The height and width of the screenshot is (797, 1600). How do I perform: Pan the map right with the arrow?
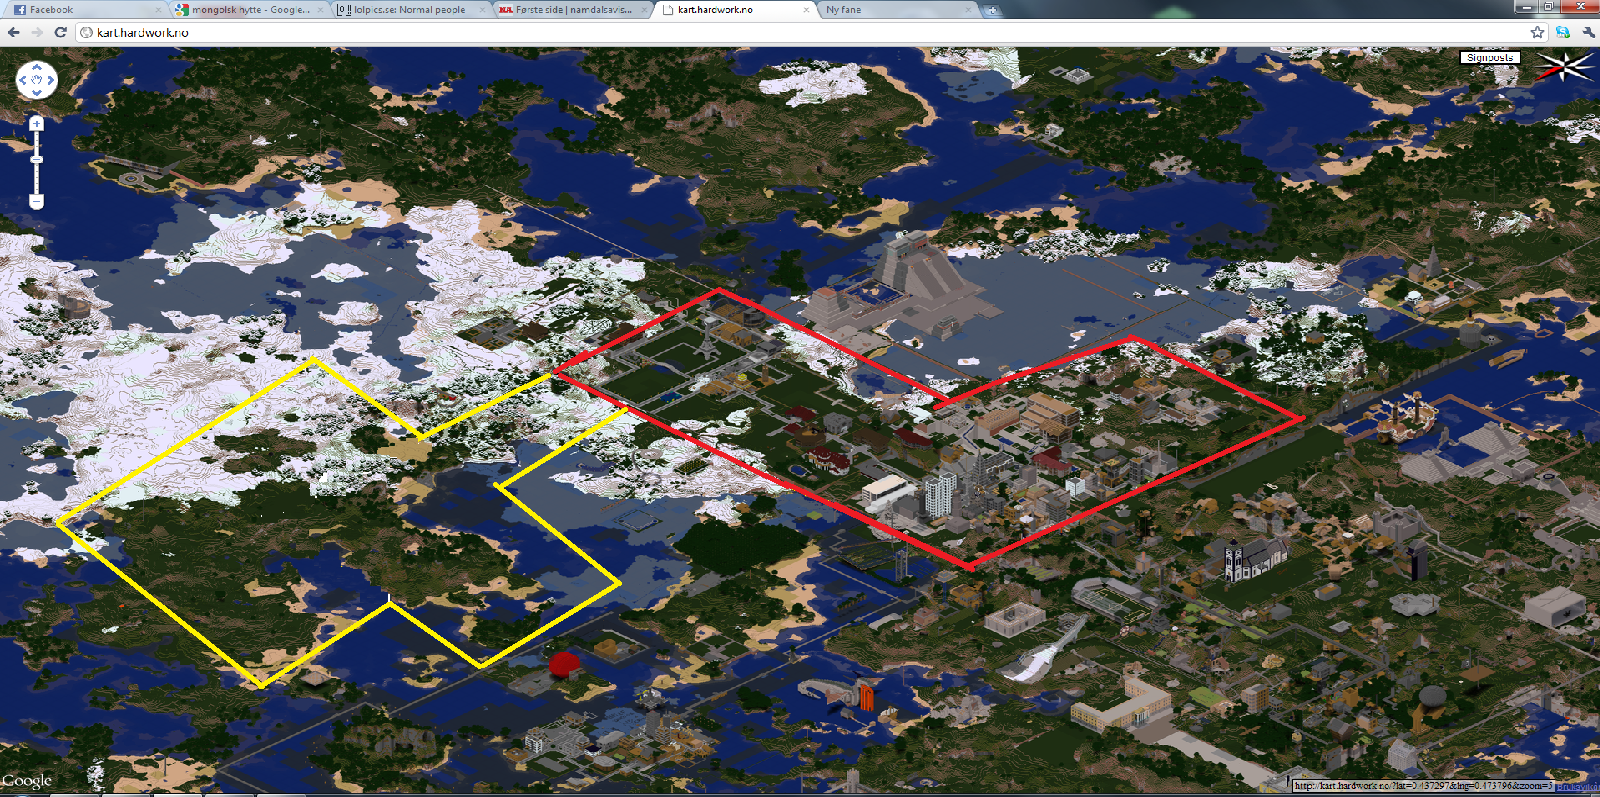(x=50, y=80)
